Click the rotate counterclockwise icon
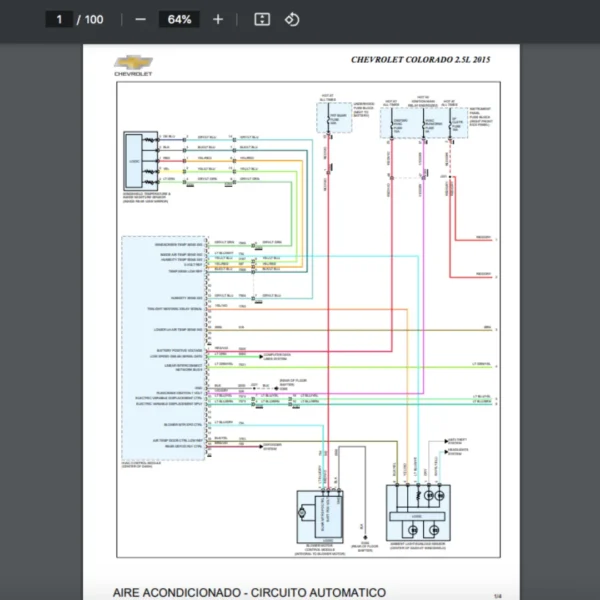Viewport: 600px width, 600px height. point(292,19)
